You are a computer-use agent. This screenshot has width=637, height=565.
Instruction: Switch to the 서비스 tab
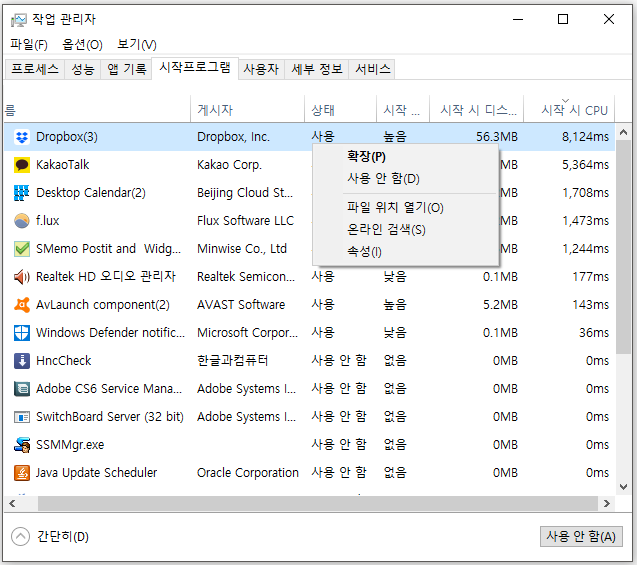(x=373, y=69)
